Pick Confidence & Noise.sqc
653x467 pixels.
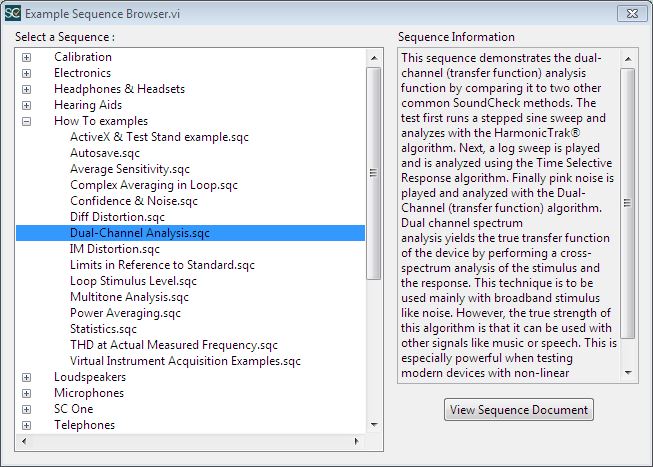[x=134, y=201]
